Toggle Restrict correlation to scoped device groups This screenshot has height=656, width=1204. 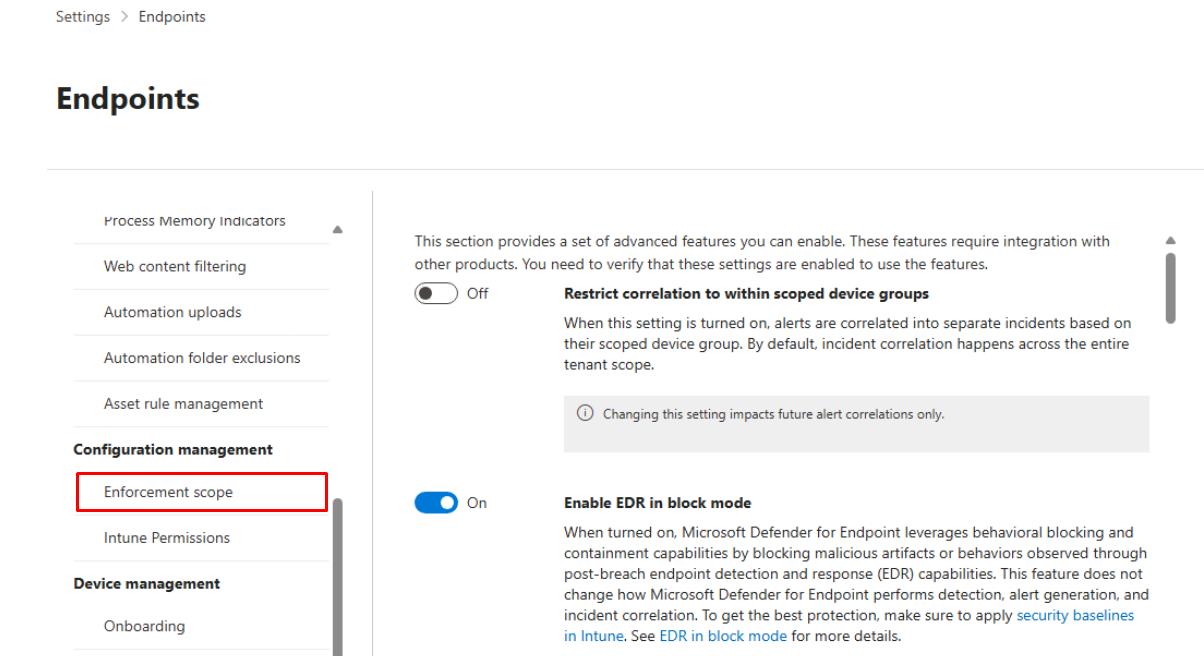435,294
